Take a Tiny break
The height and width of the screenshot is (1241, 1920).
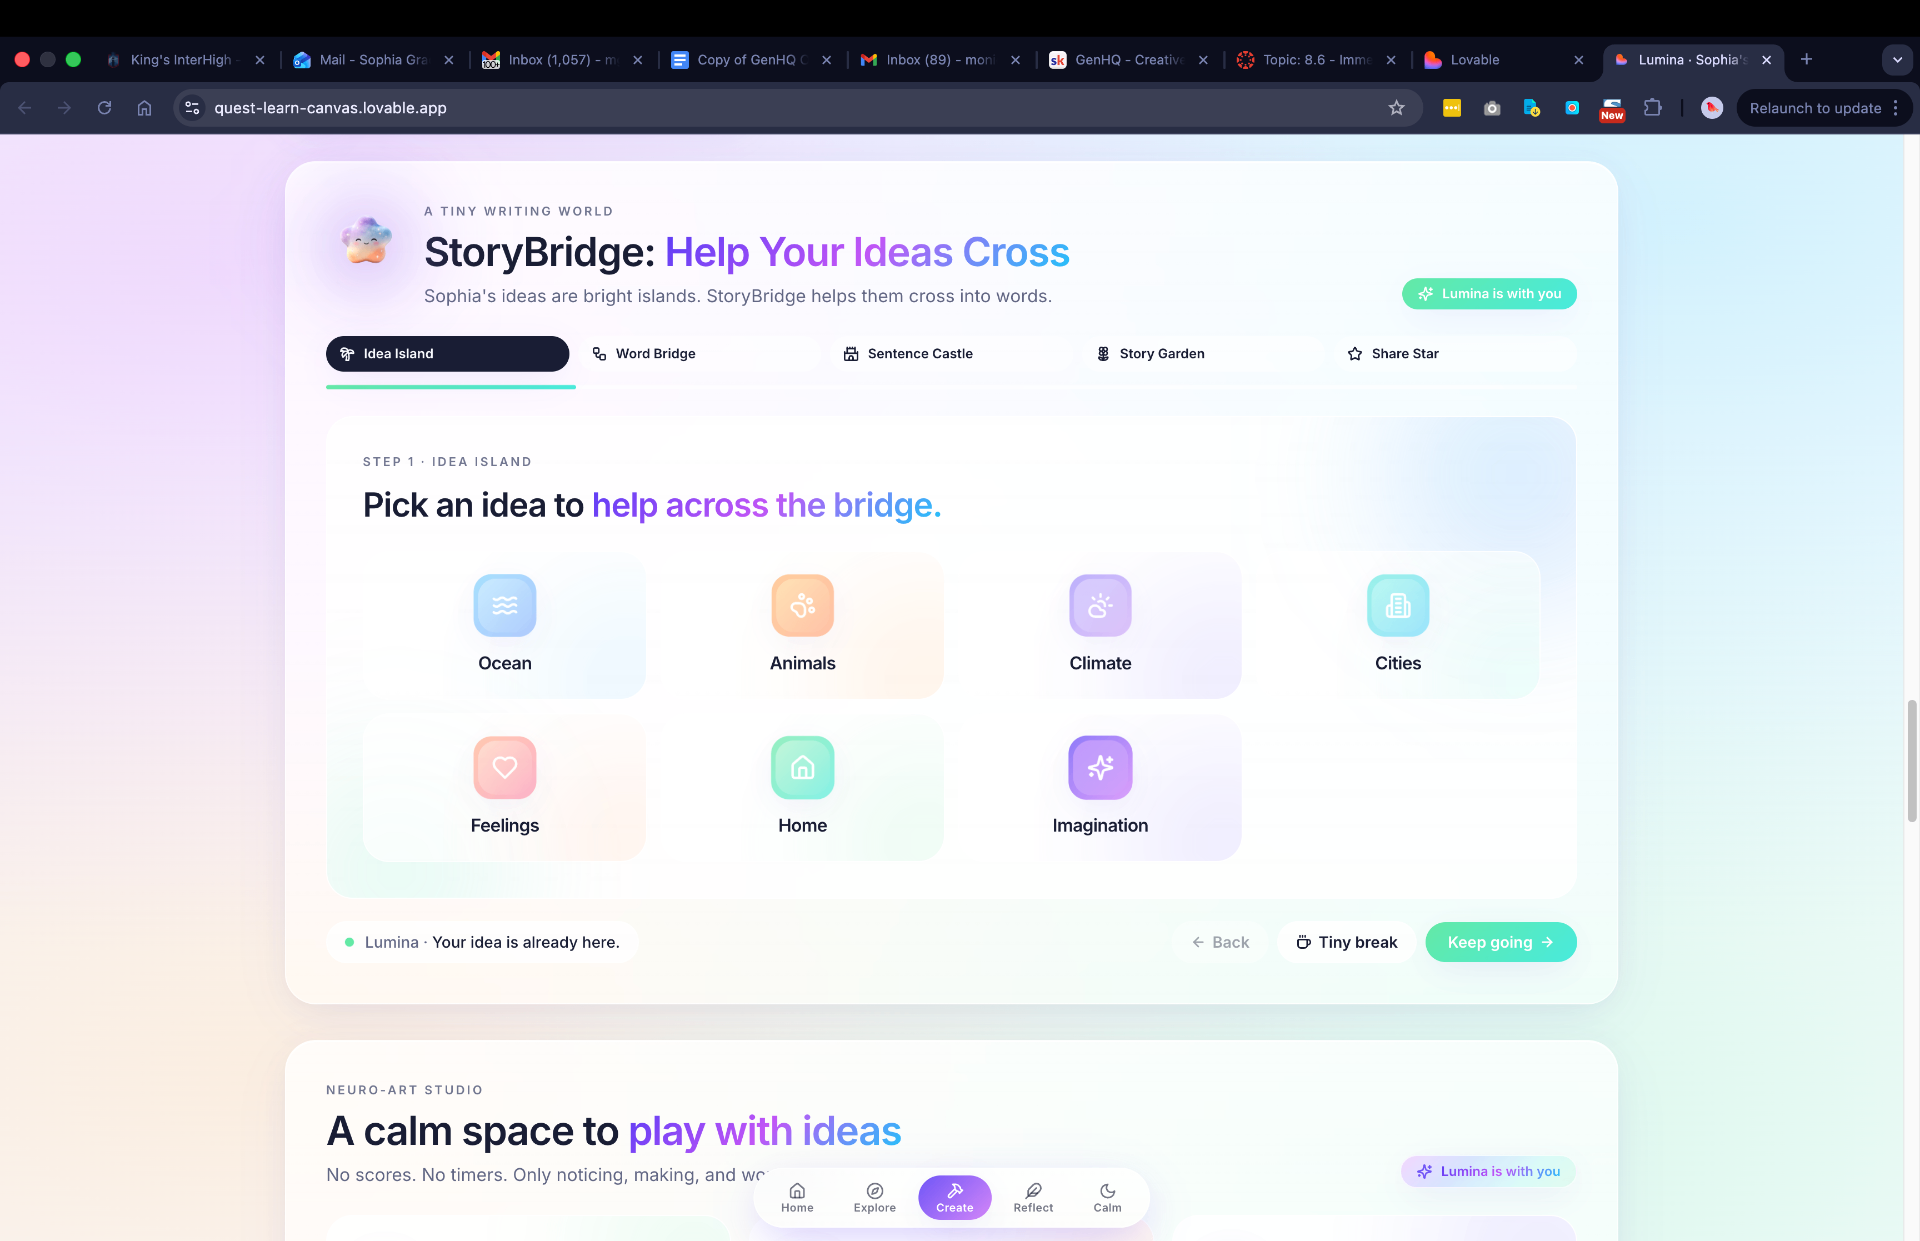pyautogui.click(x=1346, y=942)
